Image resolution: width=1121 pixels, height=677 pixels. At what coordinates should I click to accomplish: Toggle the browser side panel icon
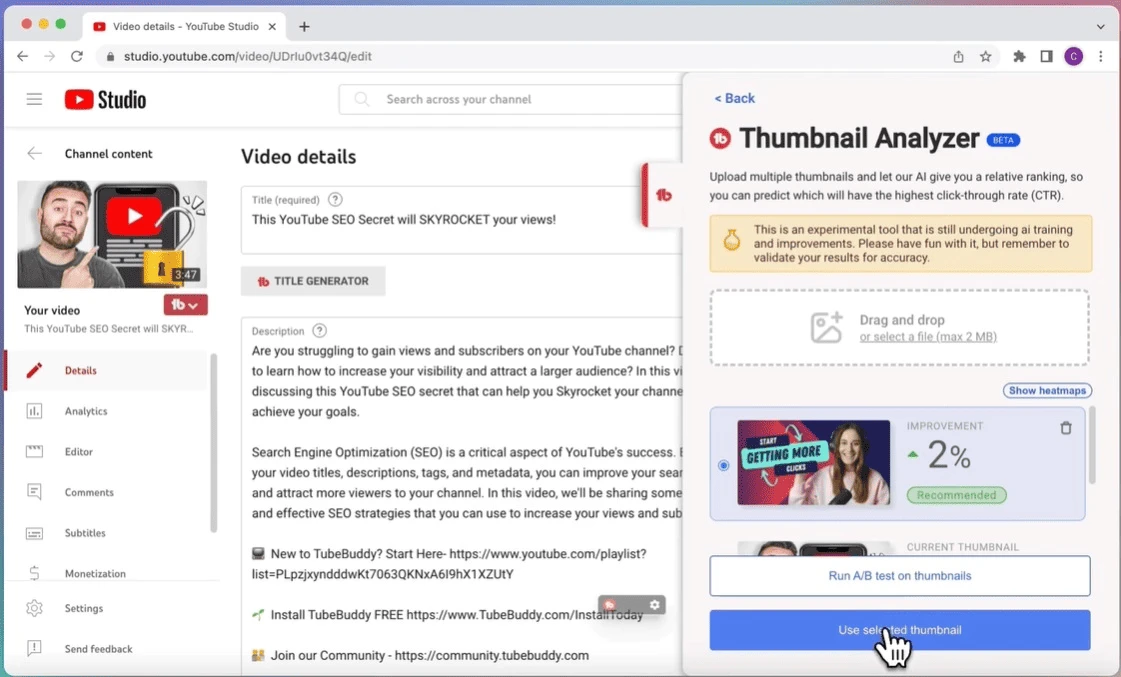[x=1047, y=56]
